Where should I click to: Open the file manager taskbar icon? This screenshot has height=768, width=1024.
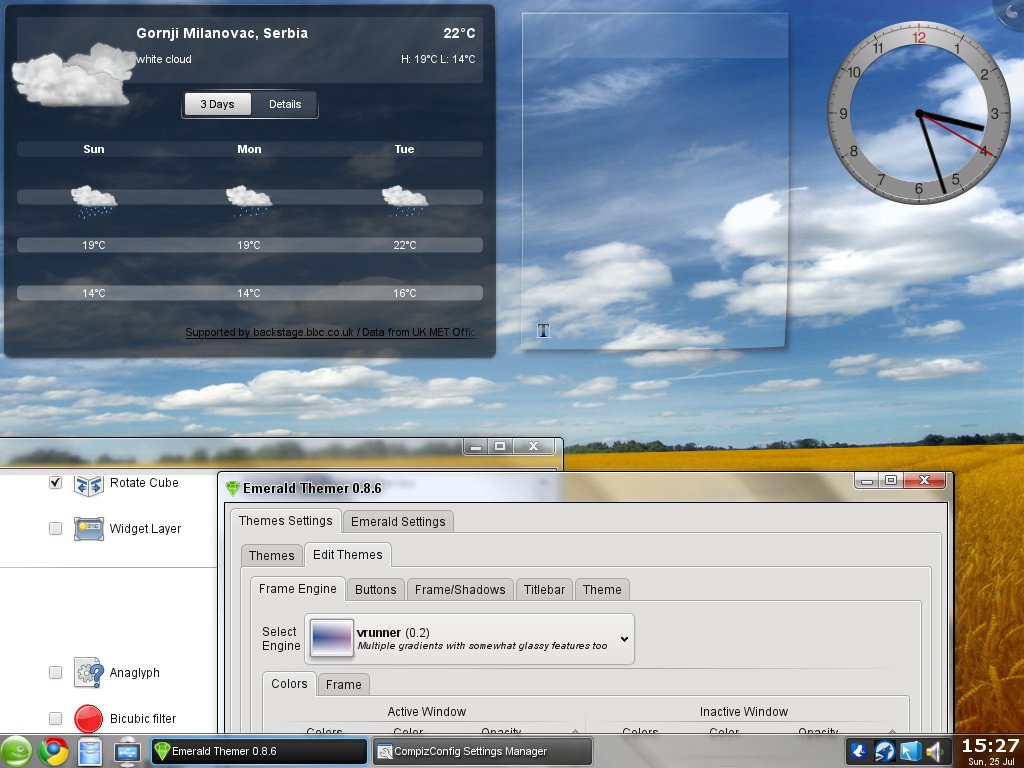90,752
